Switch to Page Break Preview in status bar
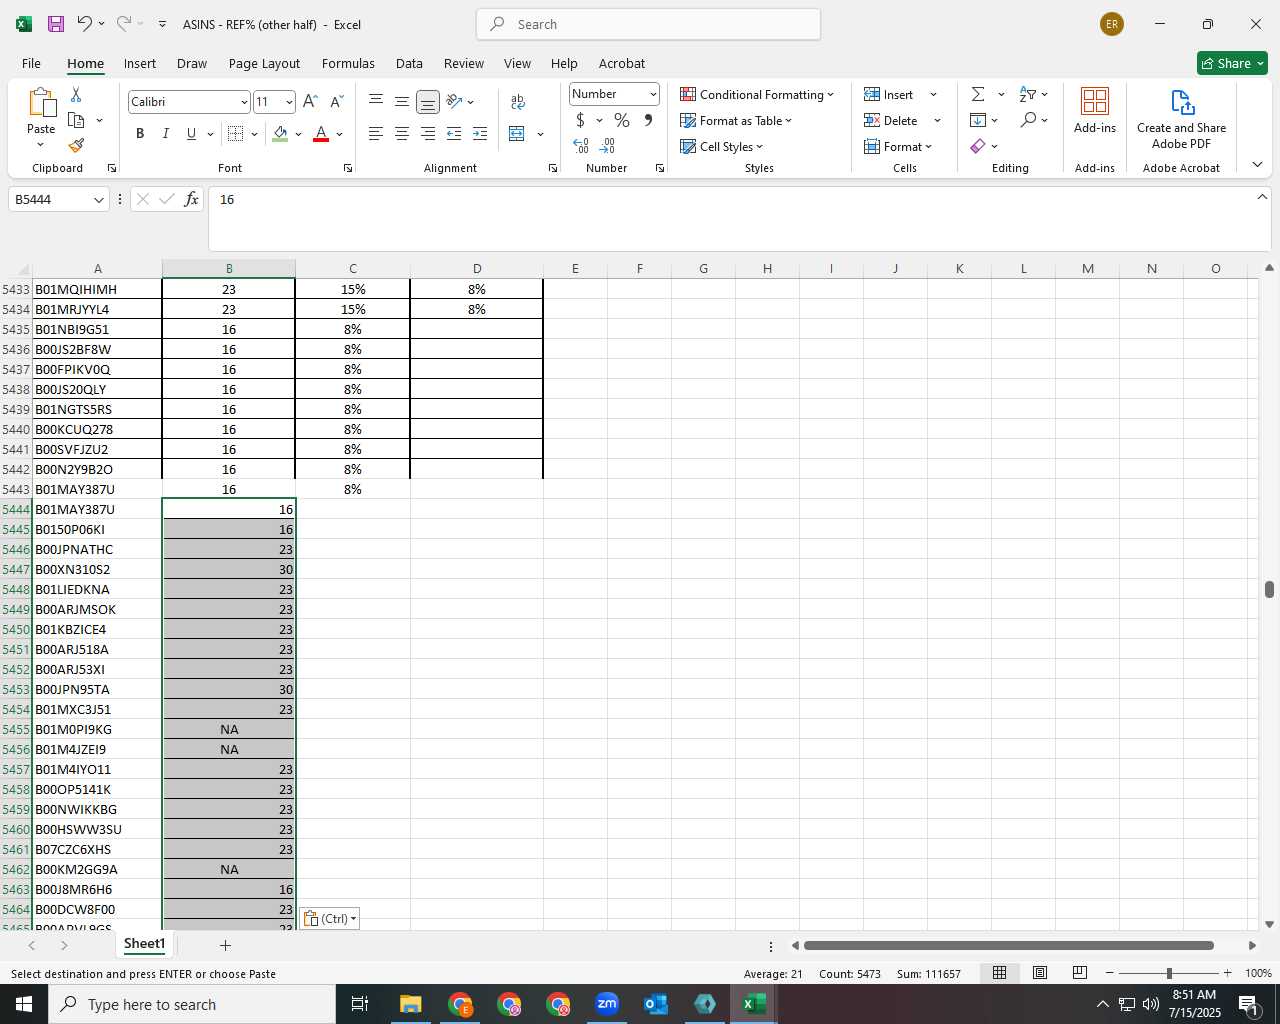The image size is (1280, 1024). pyautogui.click(x=1080, y=973)
